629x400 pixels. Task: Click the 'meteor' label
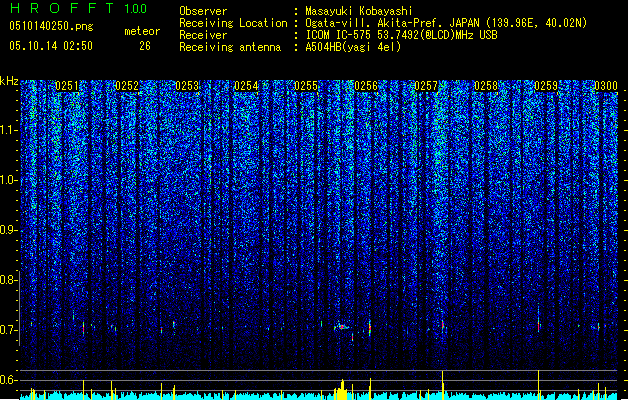142,31
